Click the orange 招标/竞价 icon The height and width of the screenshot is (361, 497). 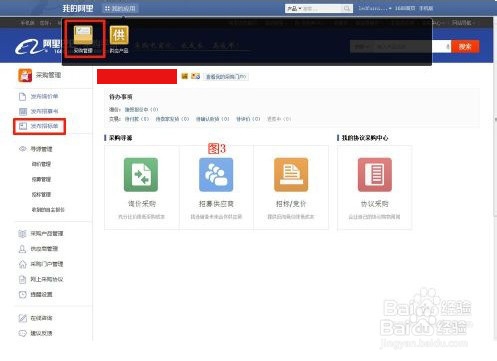[x=291, y=175]
